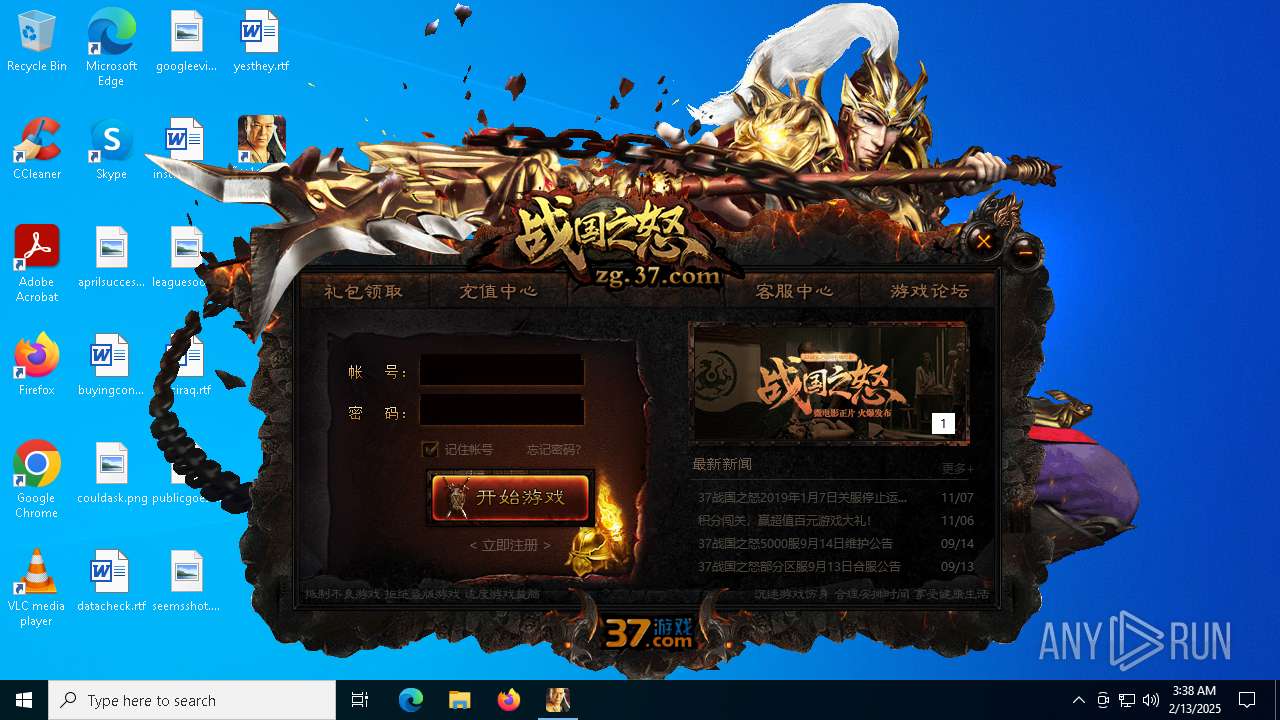Open news item 37战国之怒2019年1月7日关服停止运...
This screenshot has height=720, width=1280.
coord(802,497)
